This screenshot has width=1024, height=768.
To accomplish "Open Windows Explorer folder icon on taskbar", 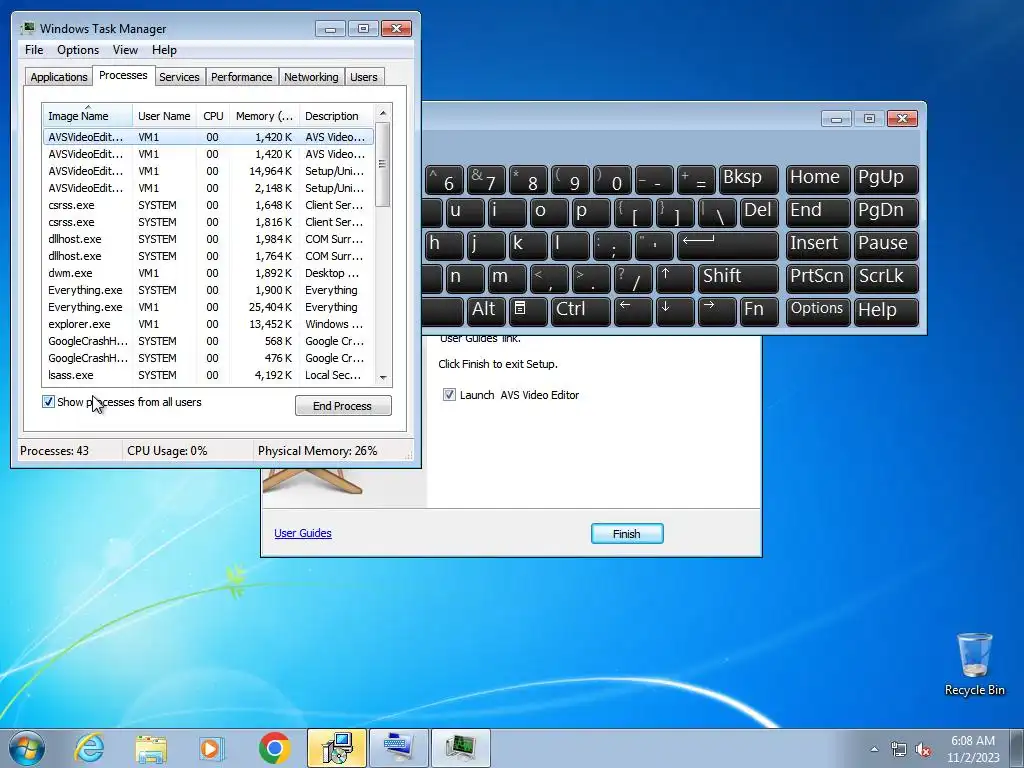I will 151,749.
